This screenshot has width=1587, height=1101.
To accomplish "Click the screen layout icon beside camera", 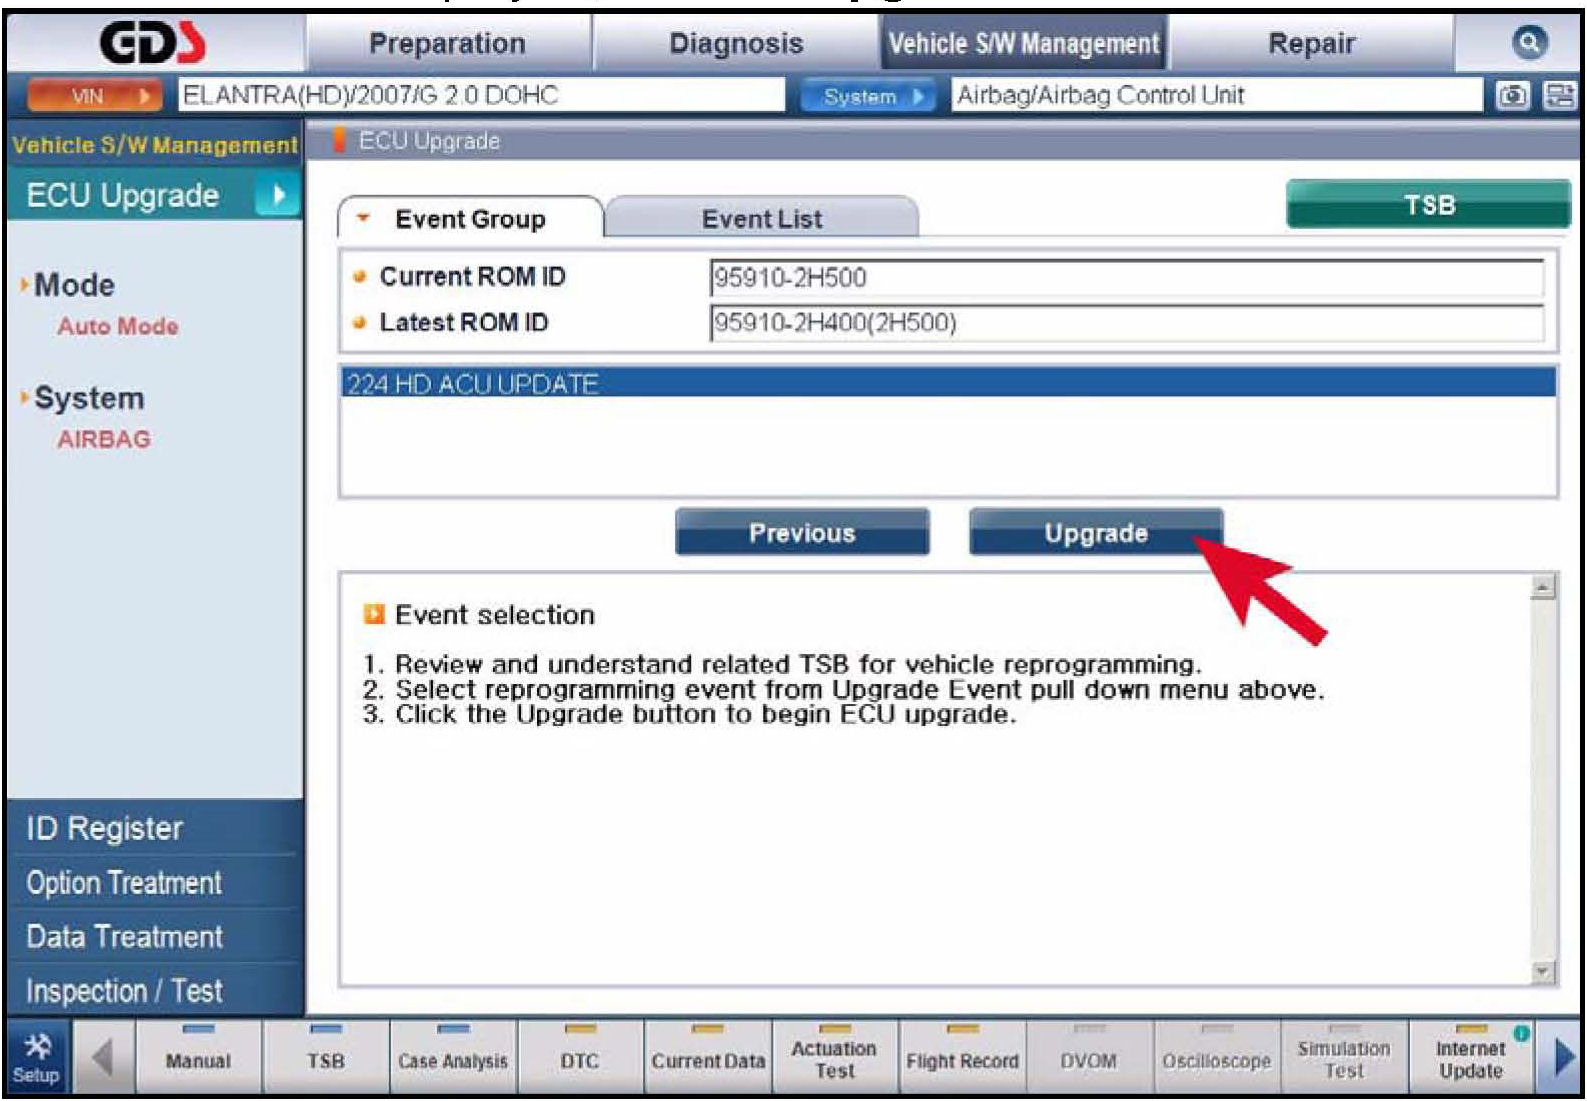I will pos(1560,95).
